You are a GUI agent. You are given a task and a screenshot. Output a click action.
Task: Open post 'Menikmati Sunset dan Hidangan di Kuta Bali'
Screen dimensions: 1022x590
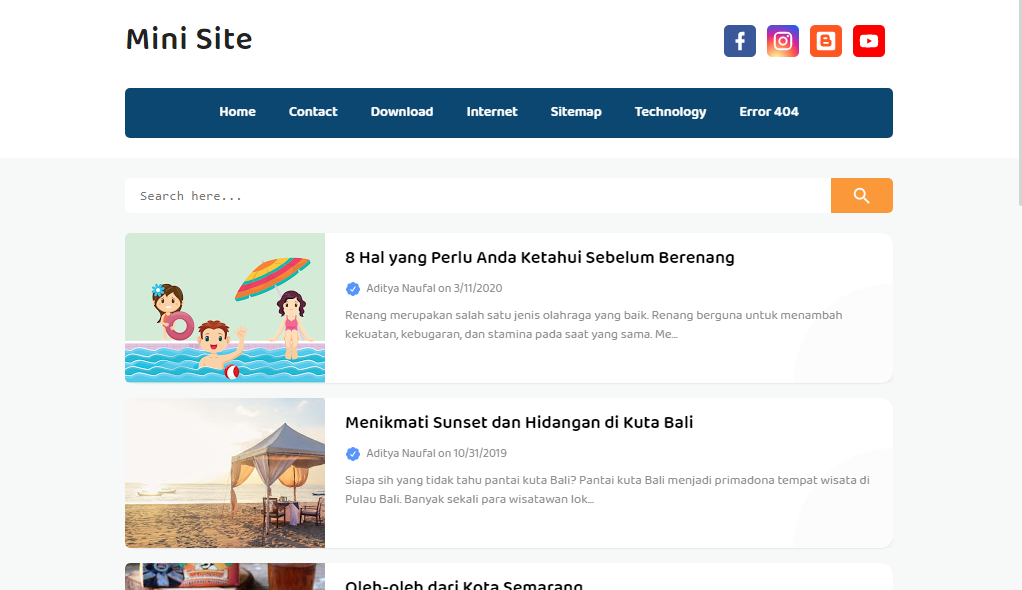(x=519, y=422)
